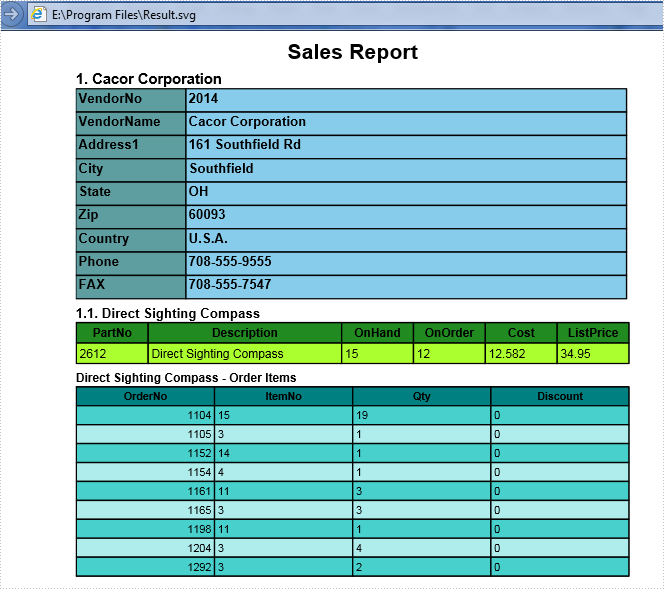The height and width of the screenshot is (589, 664).
Task: Click the Zip value 60093
Action: pyautogui.click(x=406, y=216)
